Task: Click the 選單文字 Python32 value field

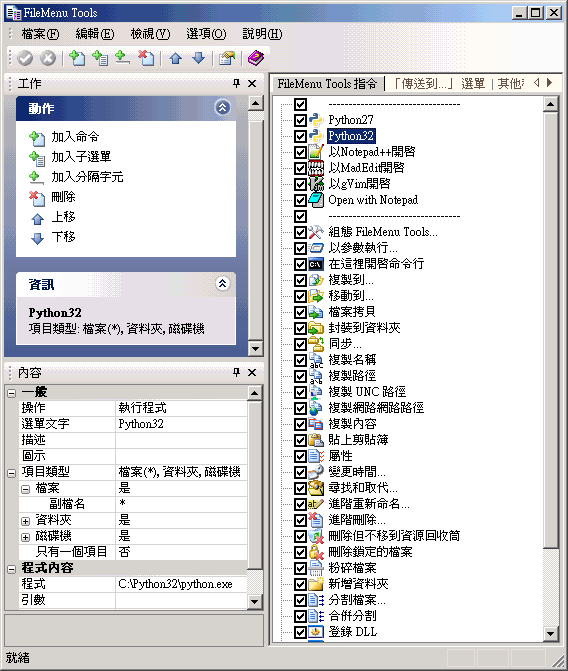Action: (181, 424)
